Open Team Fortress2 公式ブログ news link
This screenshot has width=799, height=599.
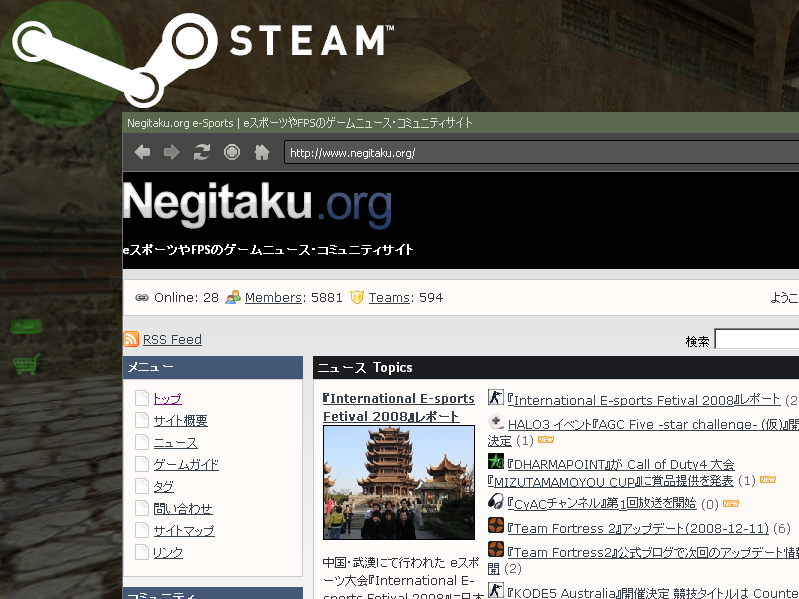point(653,552)
